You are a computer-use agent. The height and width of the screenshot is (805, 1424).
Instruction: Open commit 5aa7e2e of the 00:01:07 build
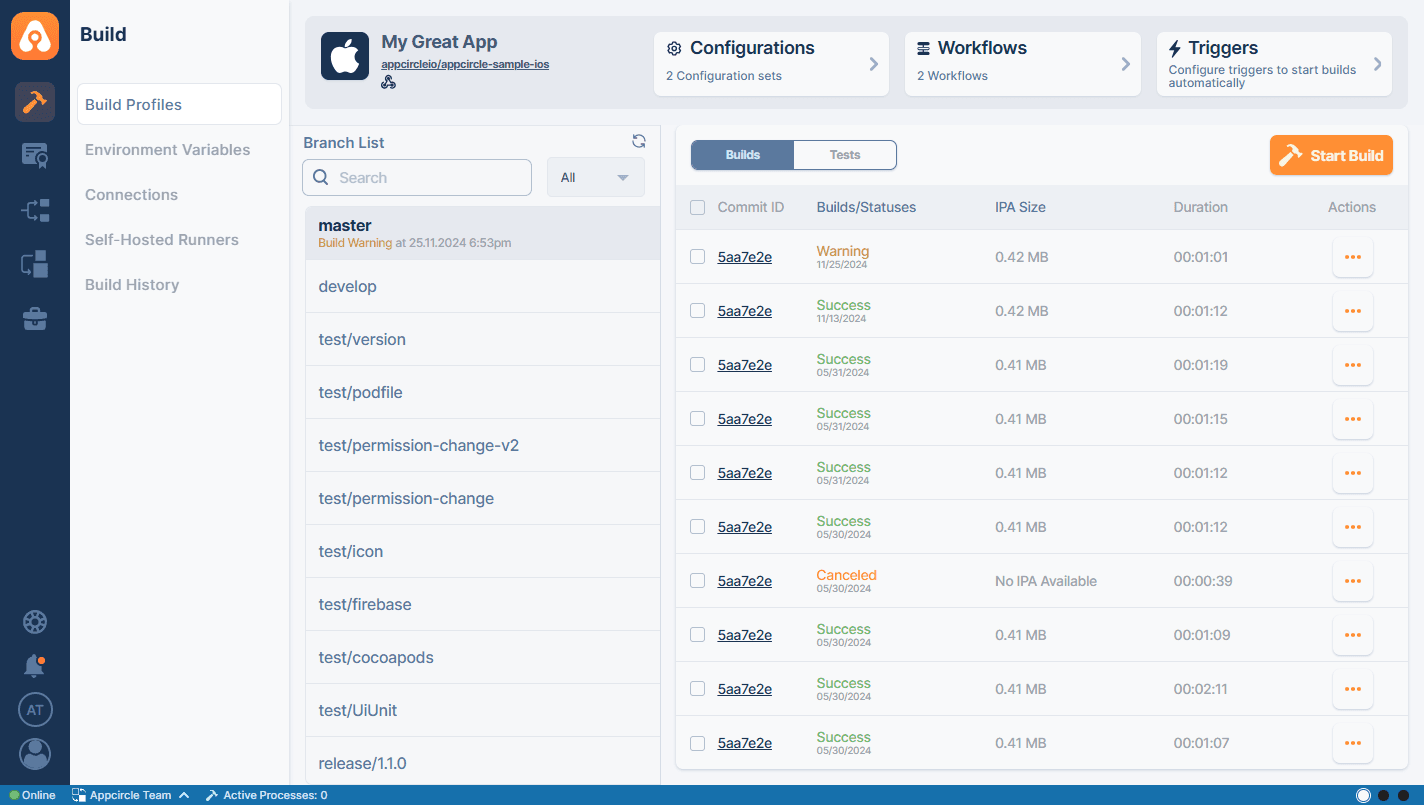point(745,743)
